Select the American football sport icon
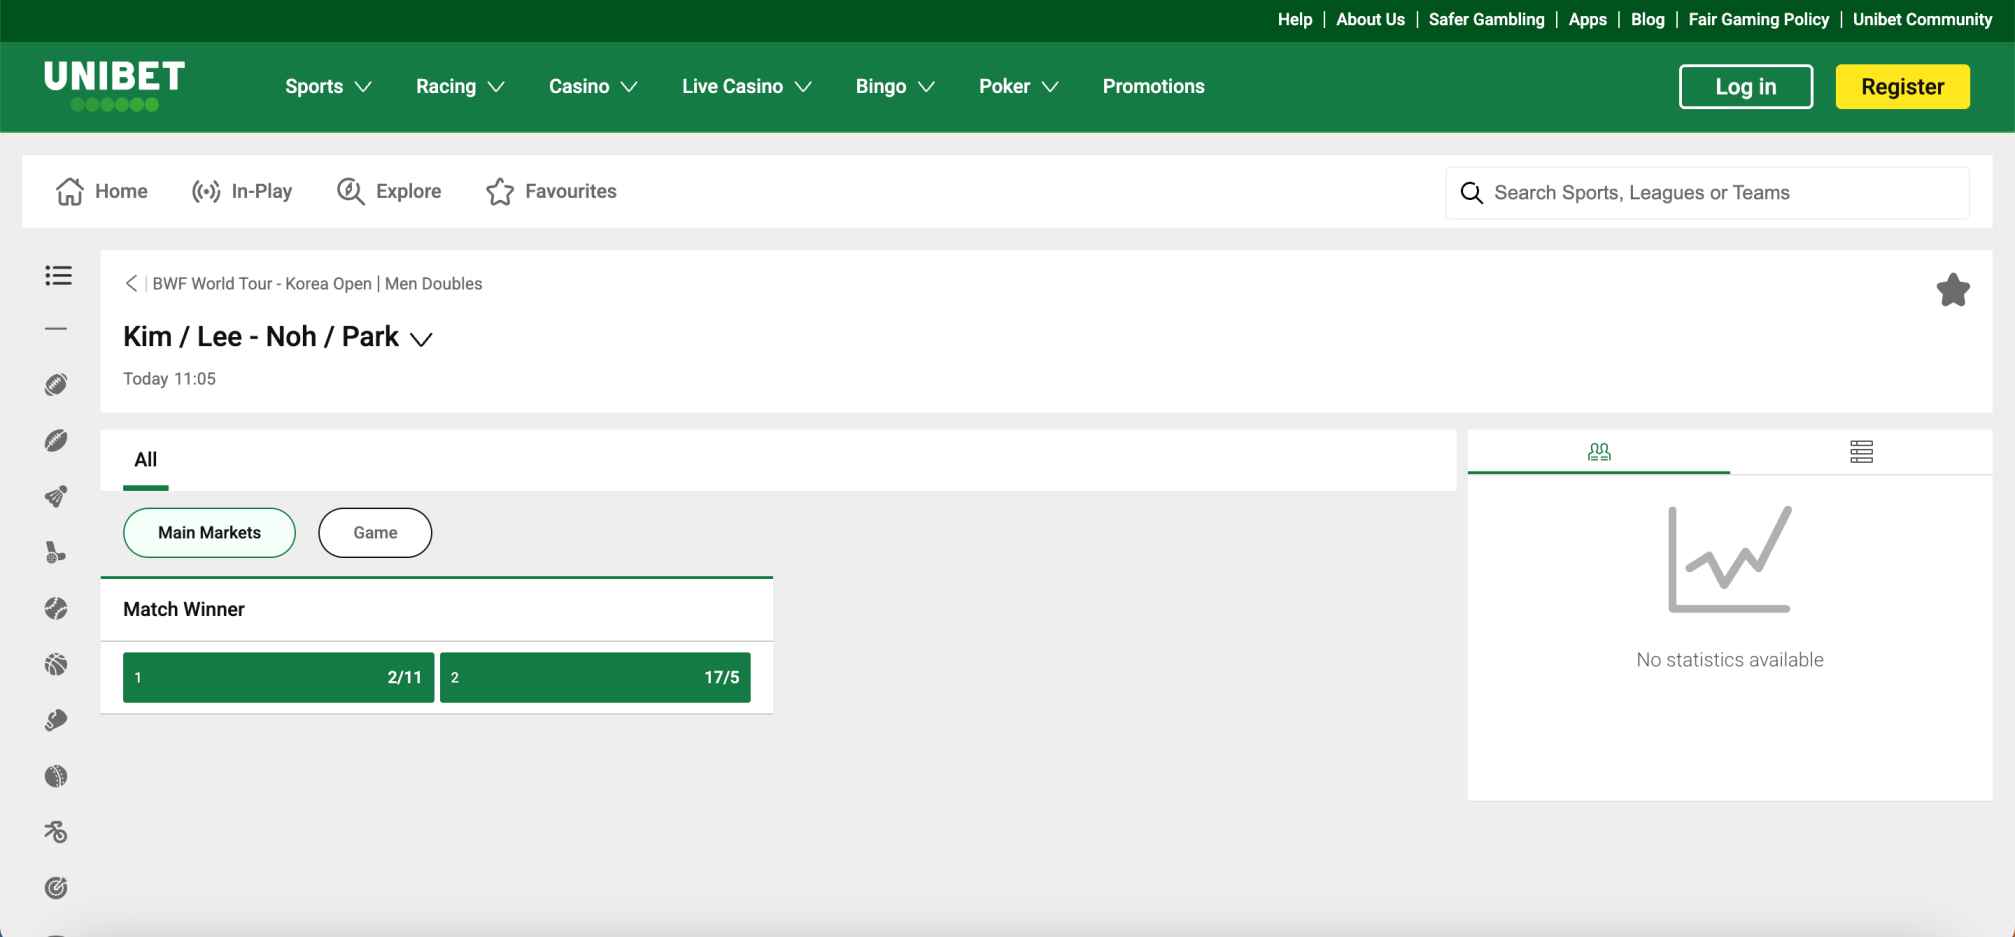 56,382
